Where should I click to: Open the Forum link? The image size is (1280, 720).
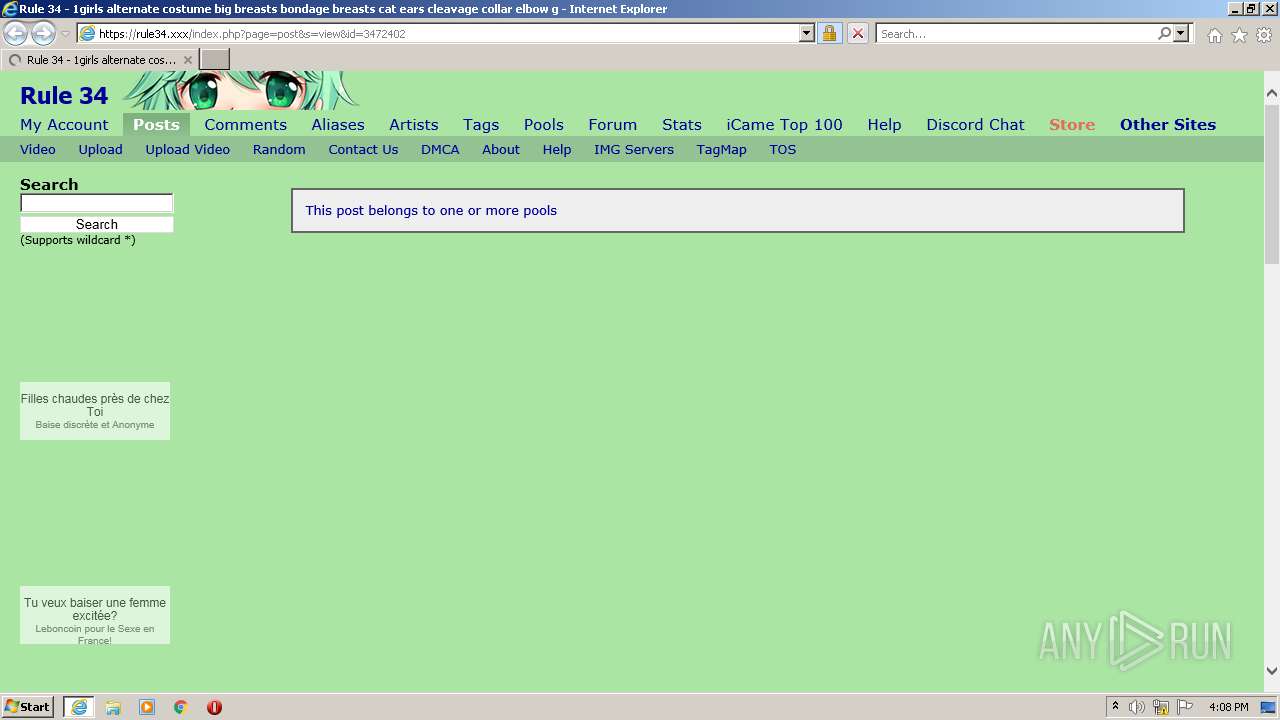click(613, 125)
